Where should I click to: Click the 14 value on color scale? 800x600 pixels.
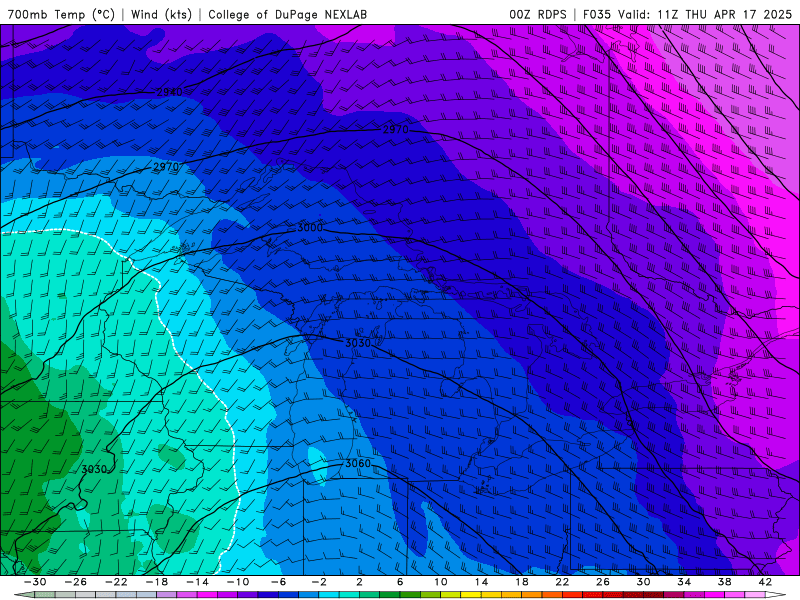482,582
